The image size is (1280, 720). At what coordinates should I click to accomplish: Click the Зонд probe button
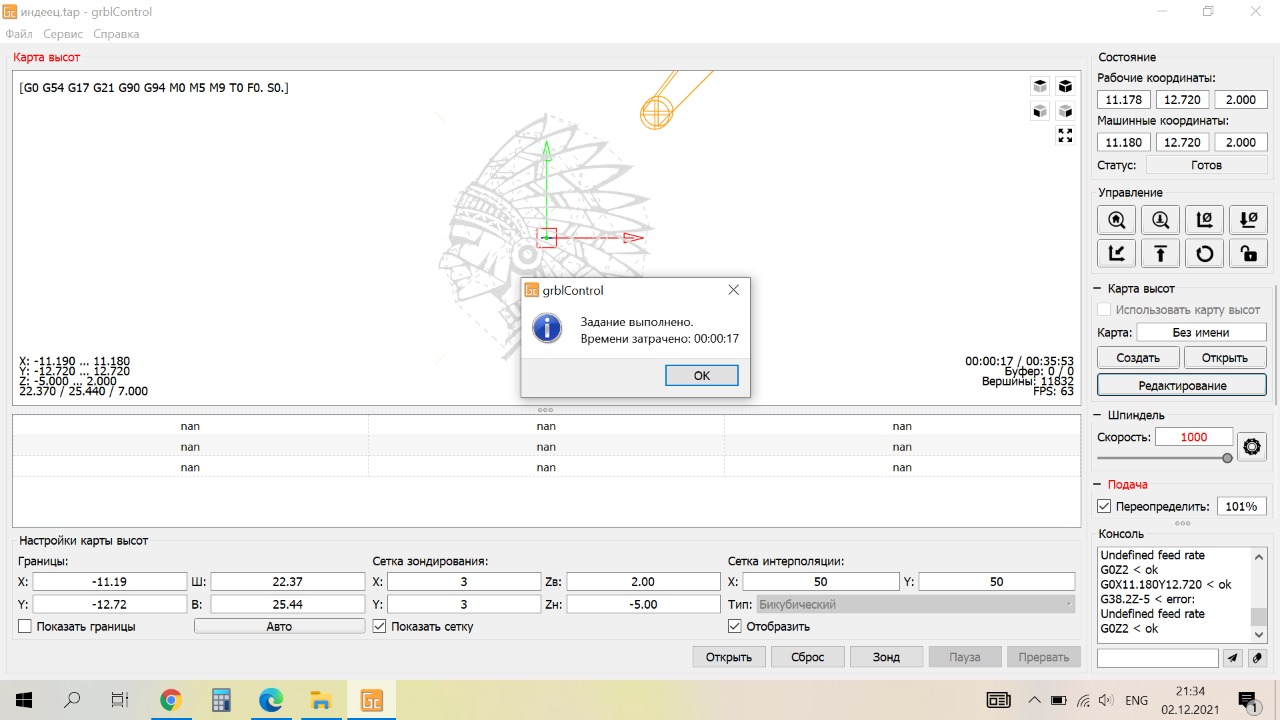point(886,657)
